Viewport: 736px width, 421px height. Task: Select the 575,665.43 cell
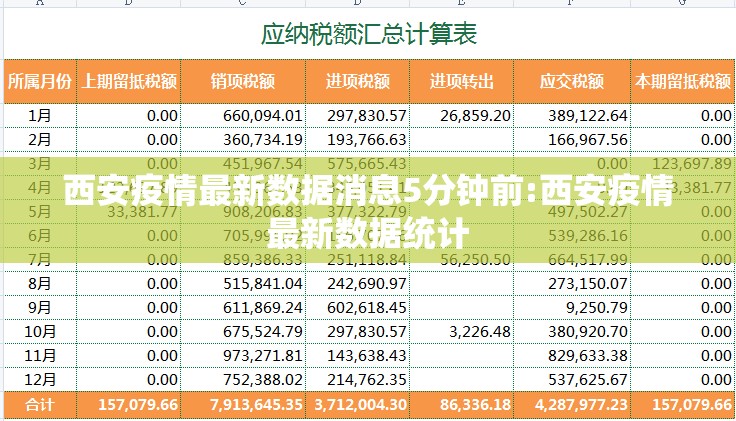358,163
